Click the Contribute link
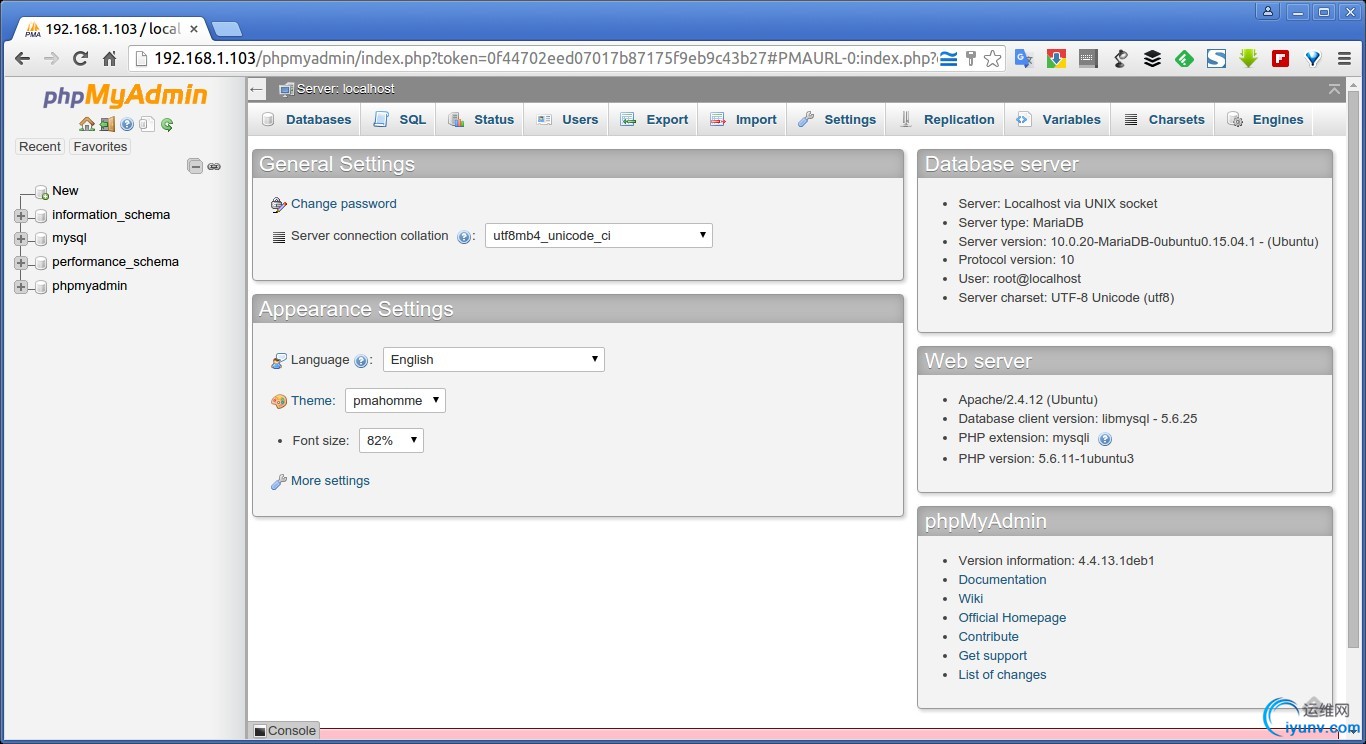 [x=988, y=637]
